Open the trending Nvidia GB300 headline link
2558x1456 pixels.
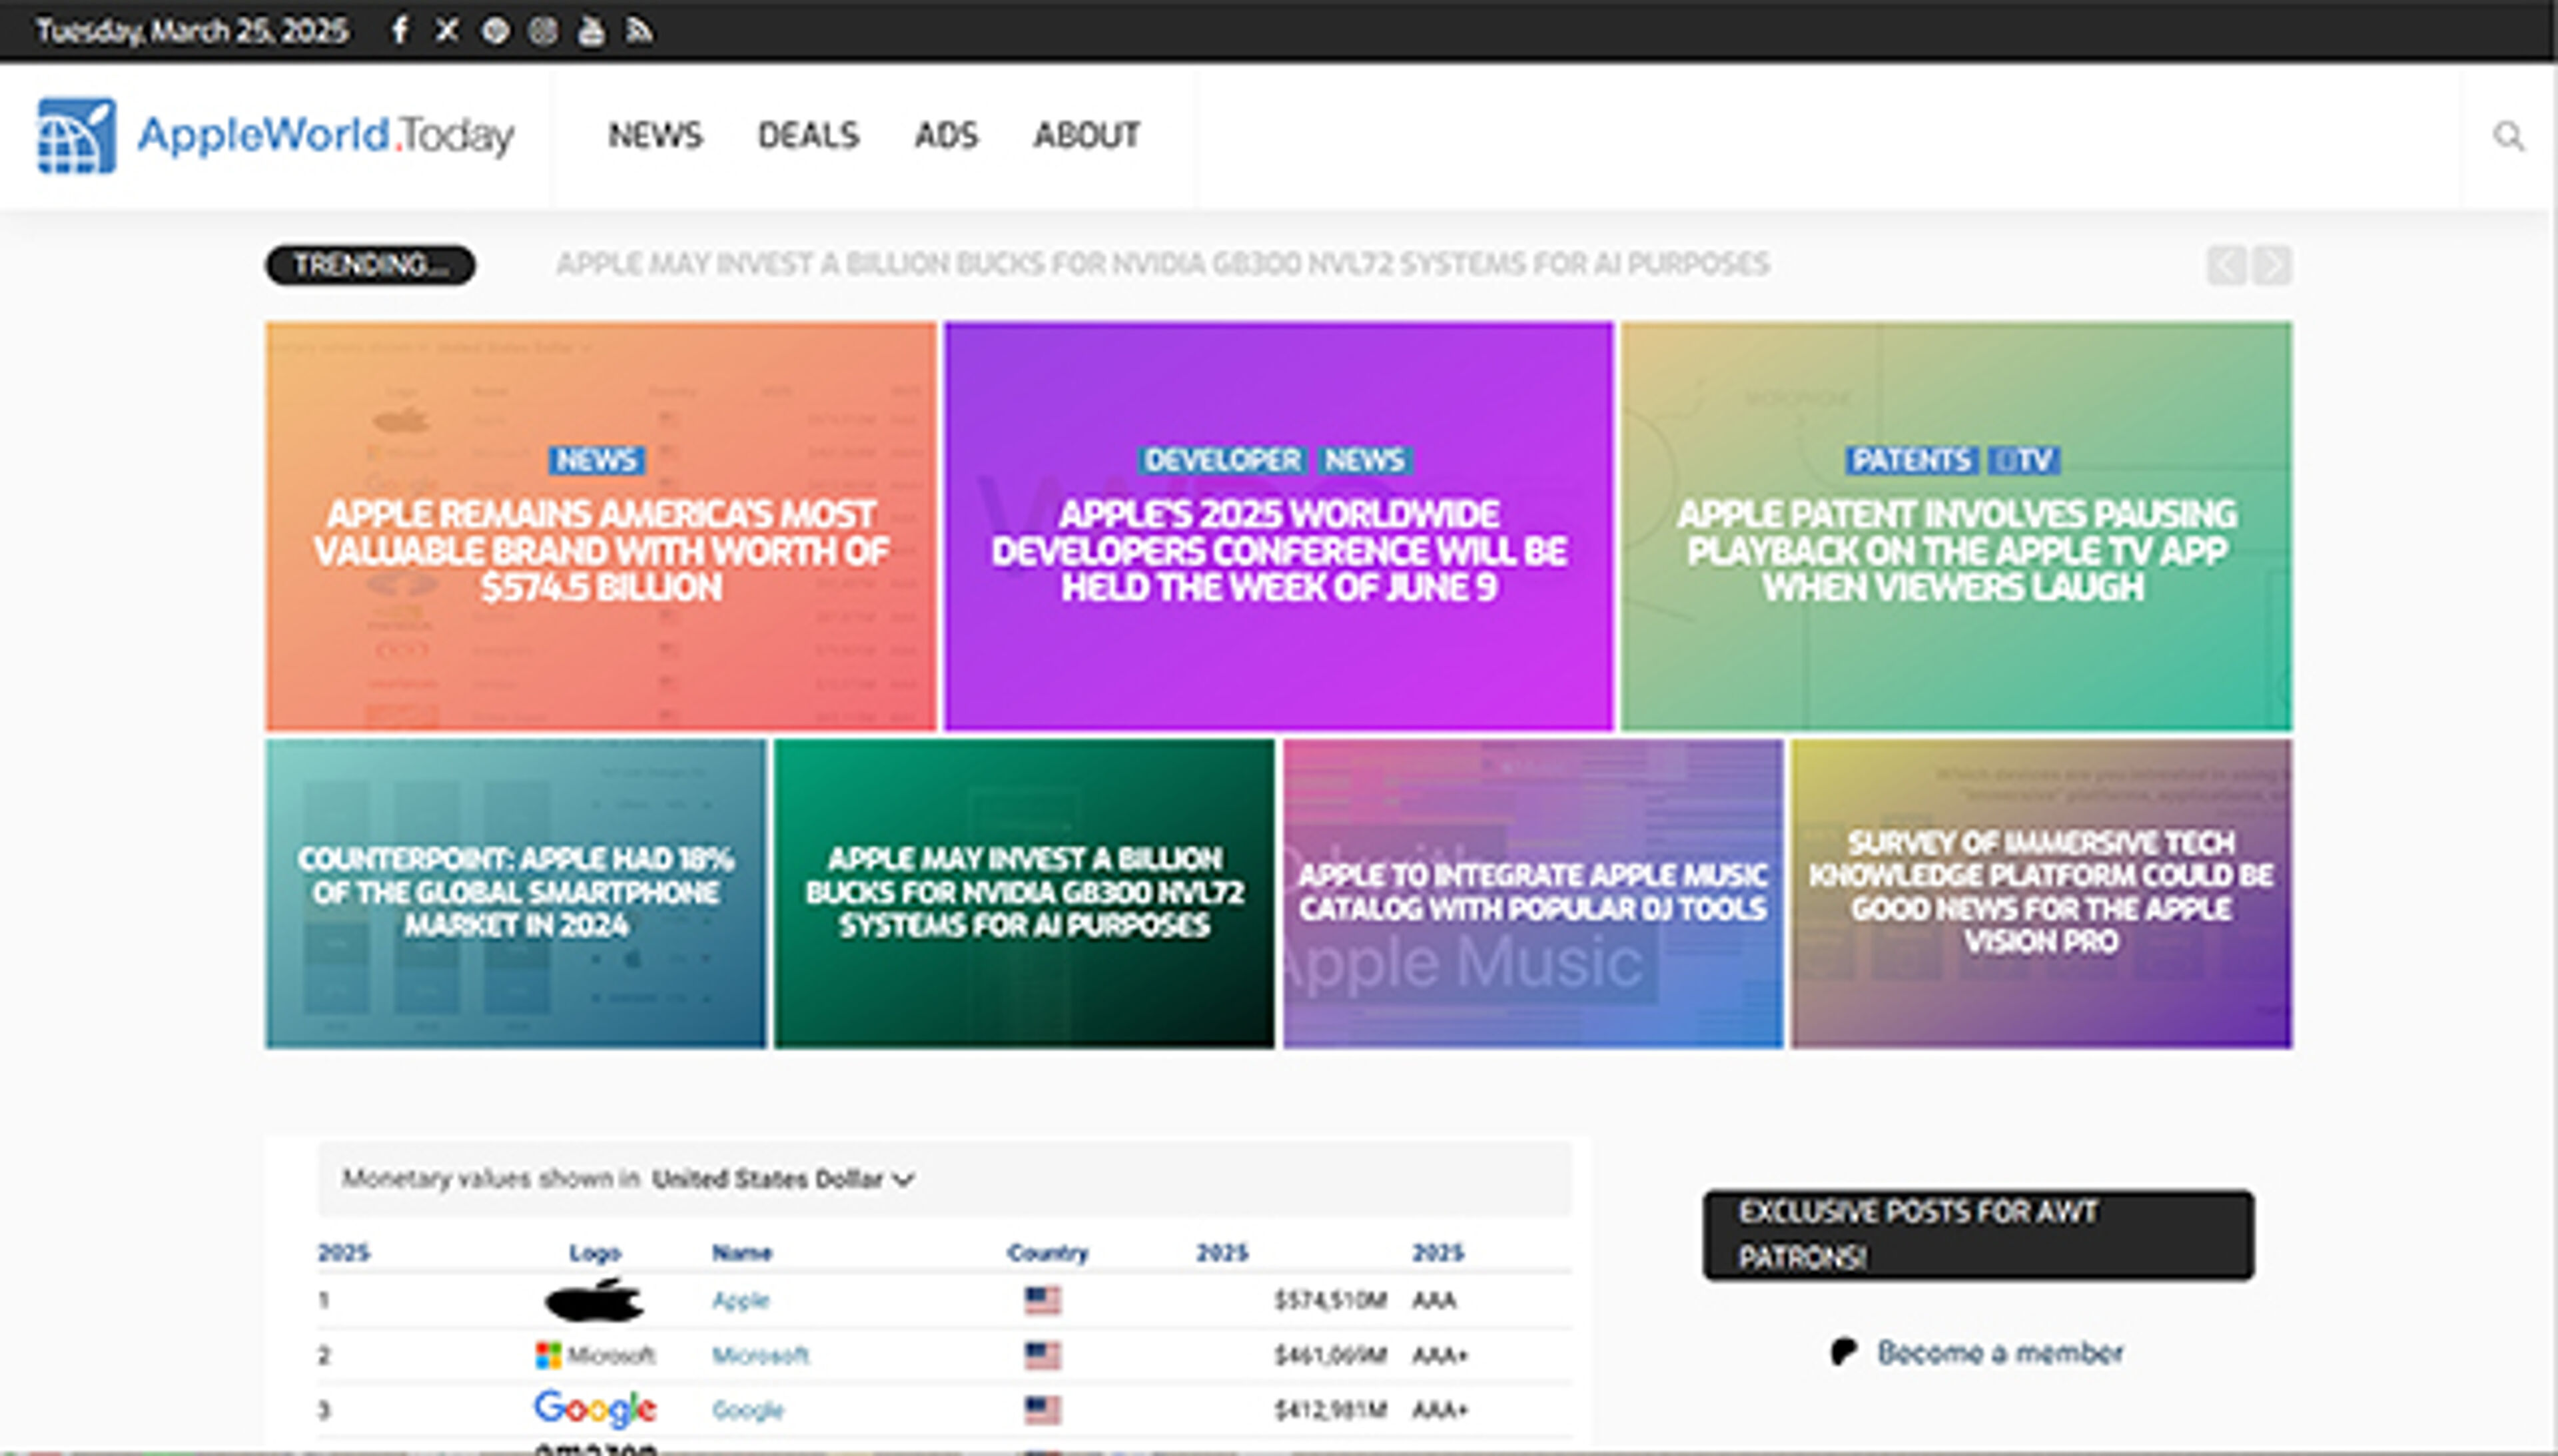pyautogui.click(x=1162, y=264)
